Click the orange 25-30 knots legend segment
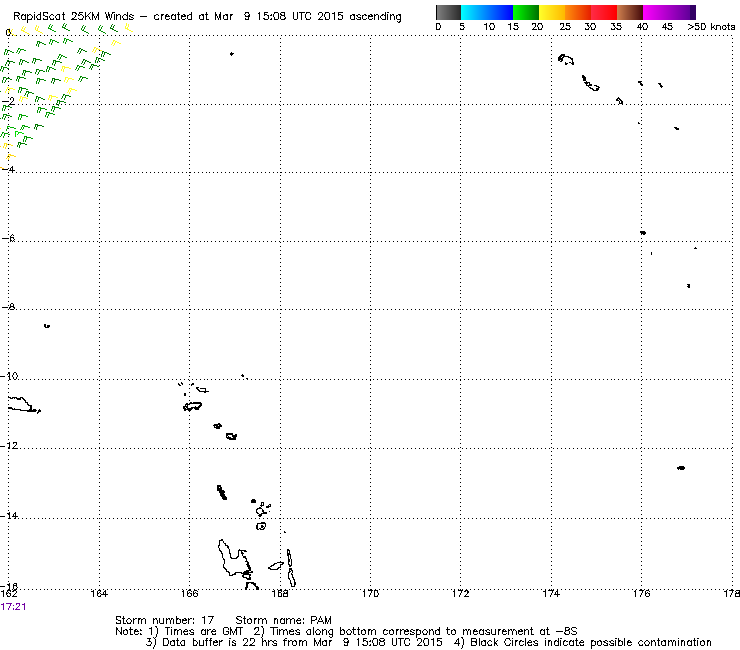This screenshot has height=650, width=740. [x=578, y=12]
